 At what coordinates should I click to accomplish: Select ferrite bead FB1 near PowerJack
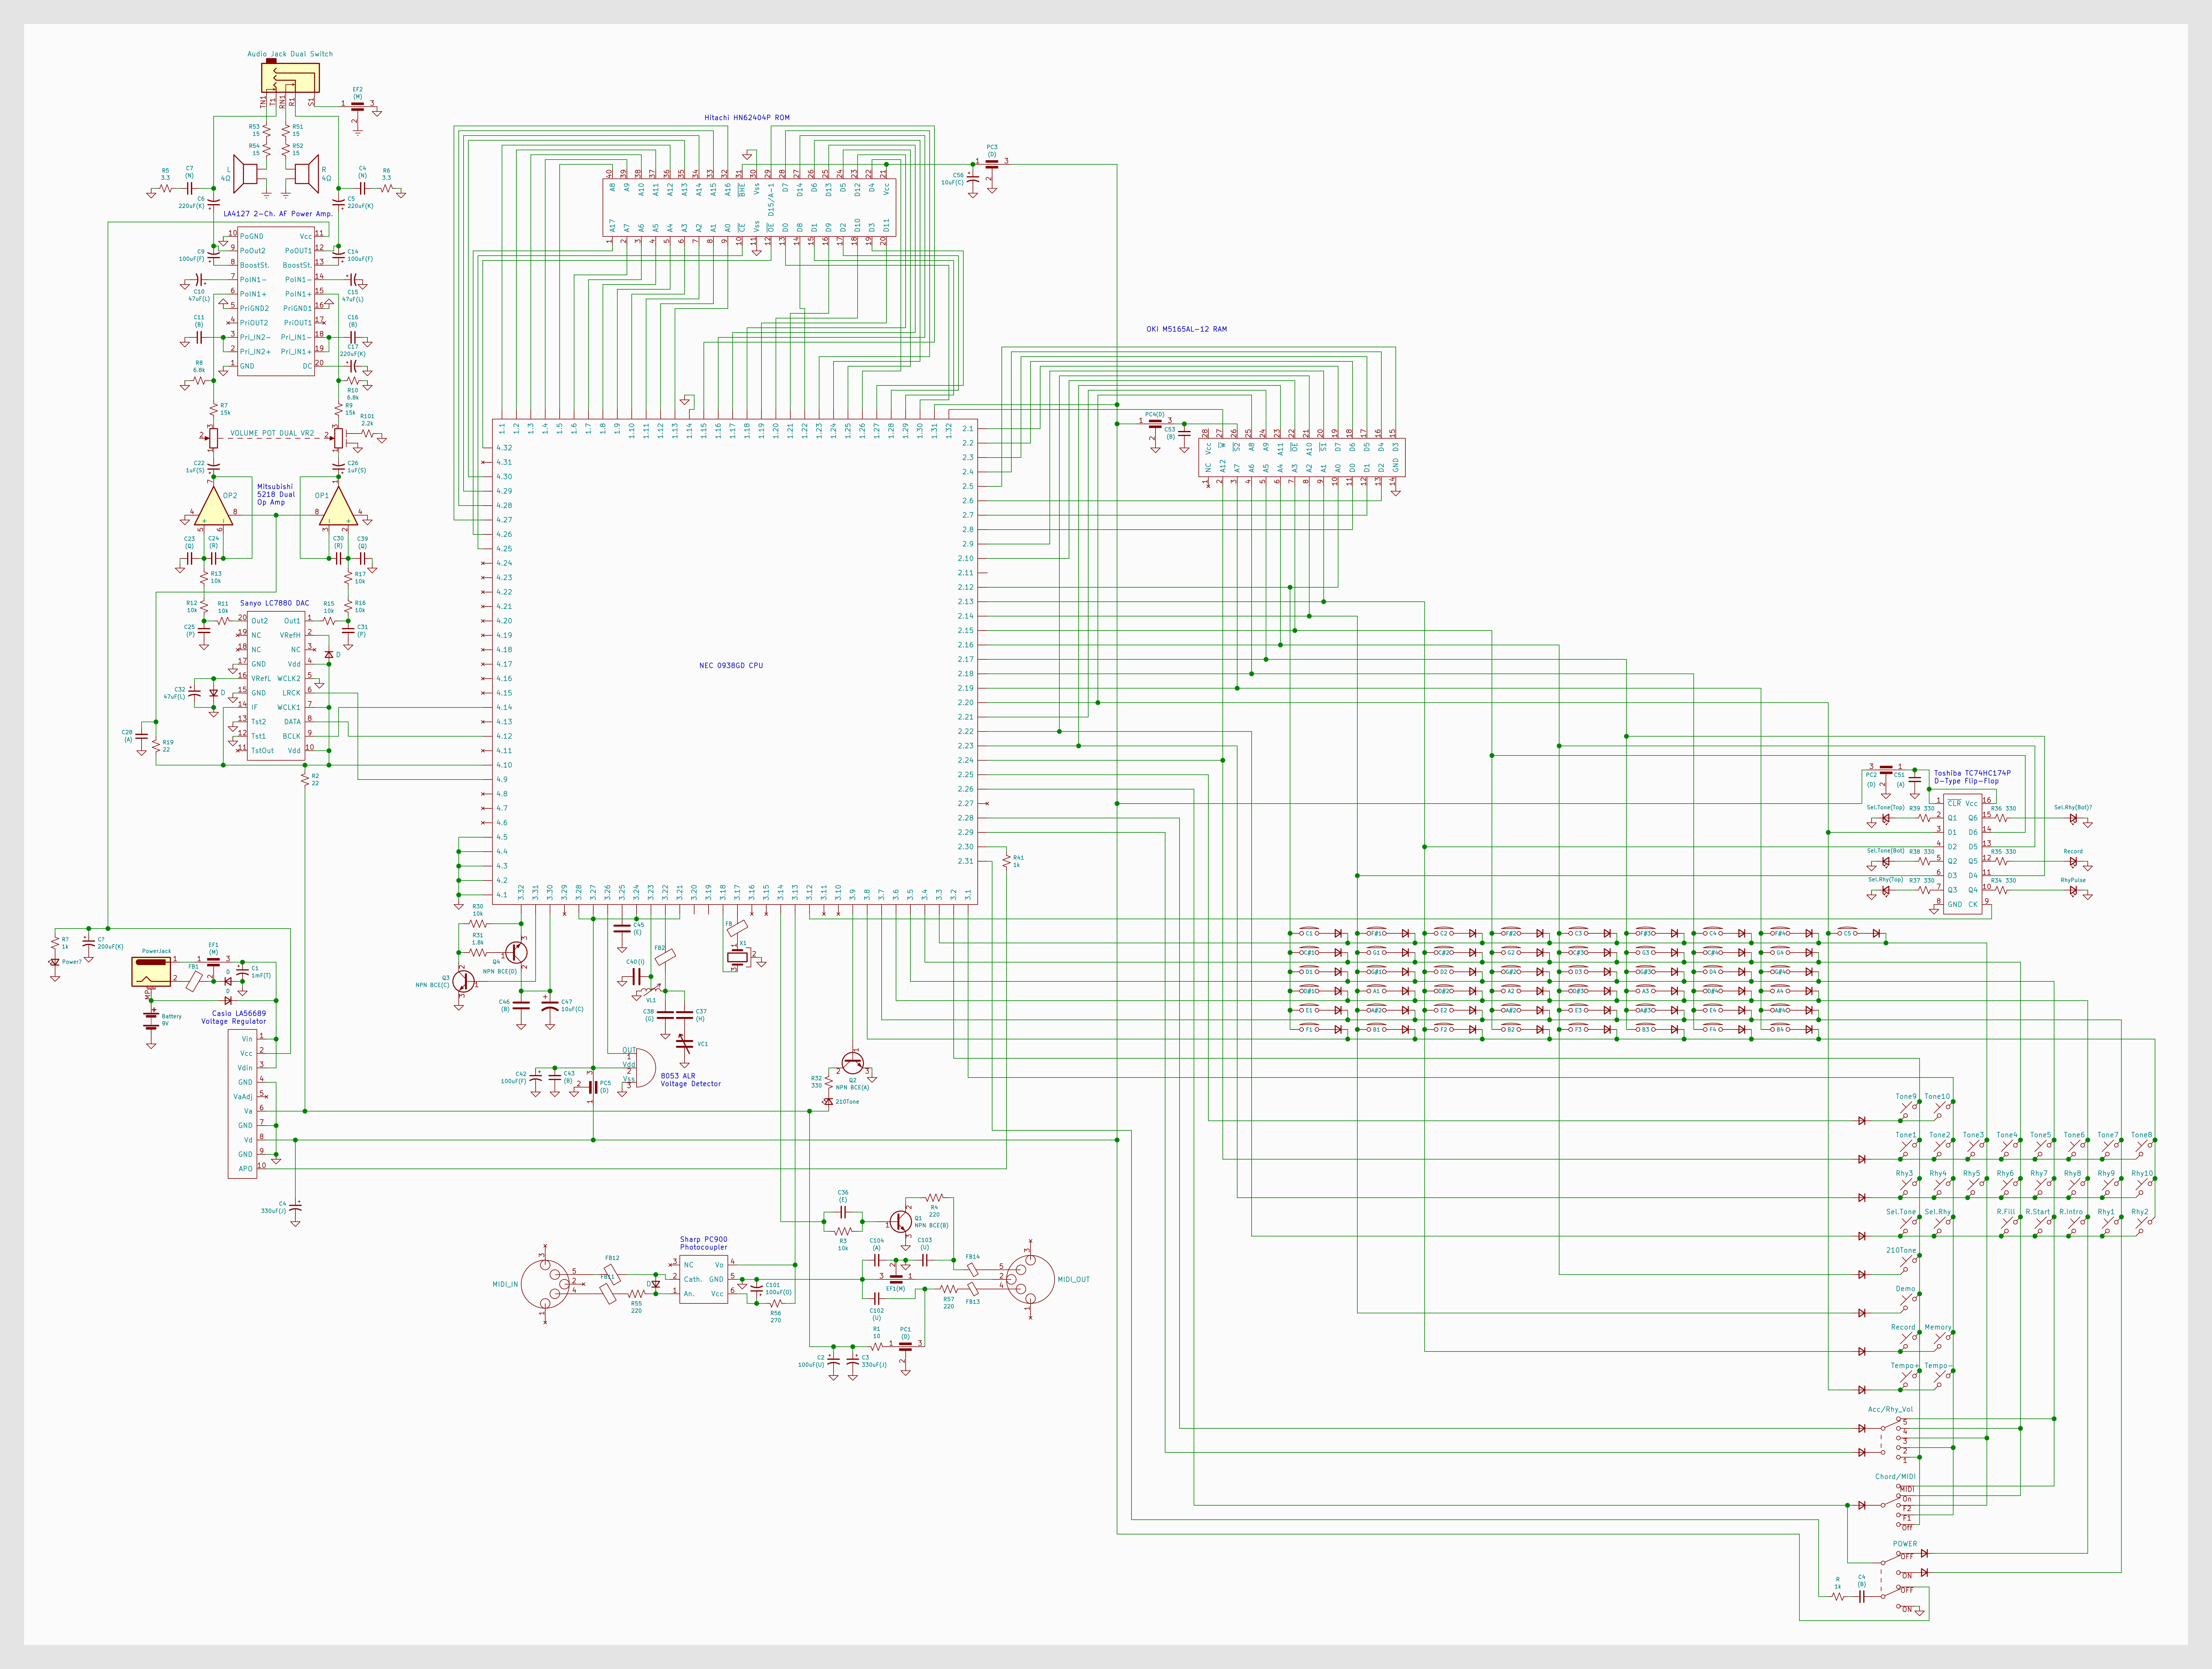point(194,982)
